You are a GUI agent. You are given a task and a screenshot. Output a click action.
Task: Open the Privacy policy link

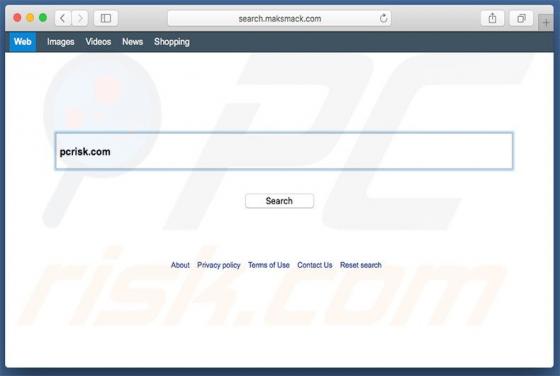coord(219,265)
